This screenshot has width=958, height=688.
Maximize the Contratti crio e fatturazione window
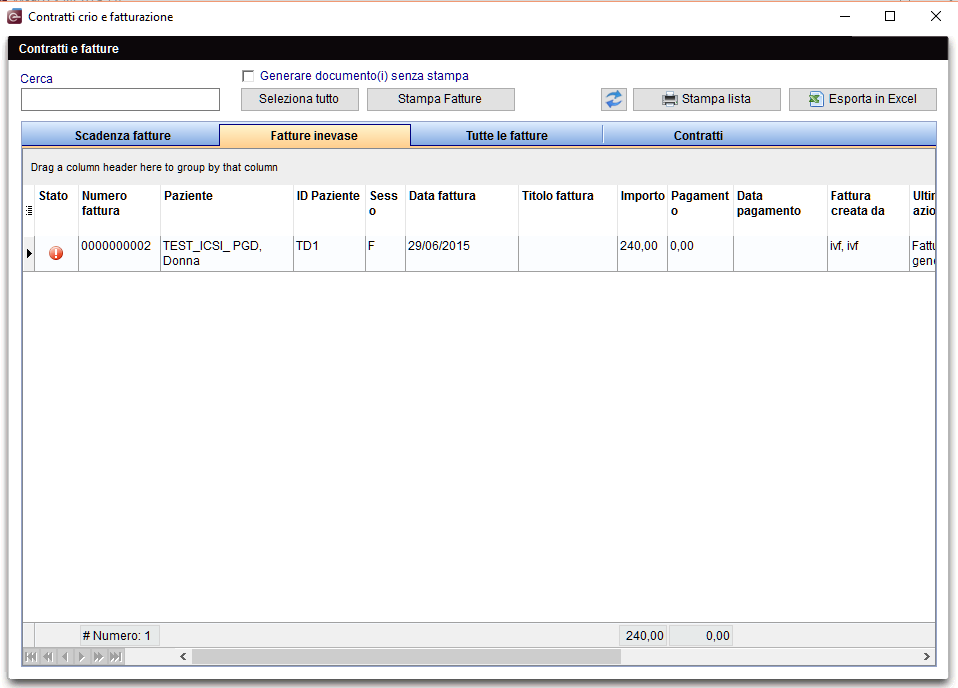coord(890,16)
